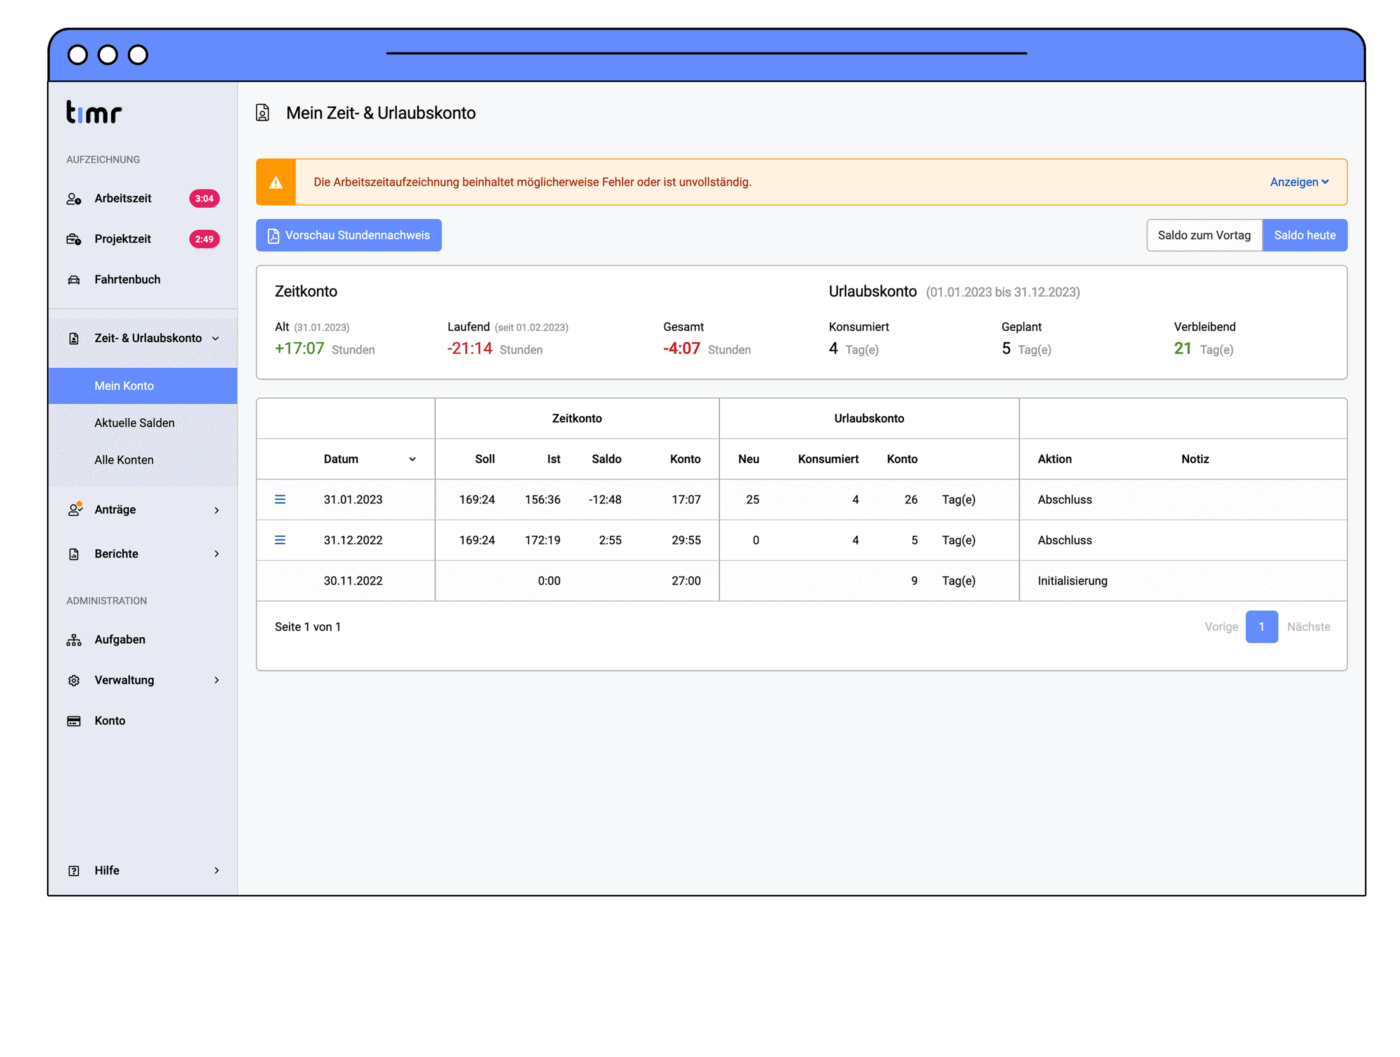The height and width of the screenshot is (1057, 1400).
Task: Select page 1 in pagination
Action: 1262,627
